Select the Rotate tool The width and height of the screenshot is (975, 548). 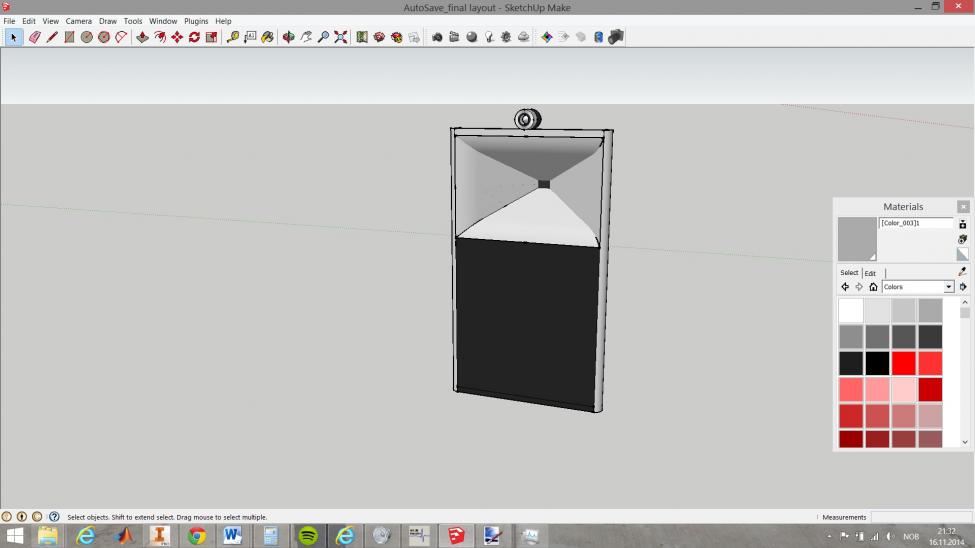click(x=194, y=37)
